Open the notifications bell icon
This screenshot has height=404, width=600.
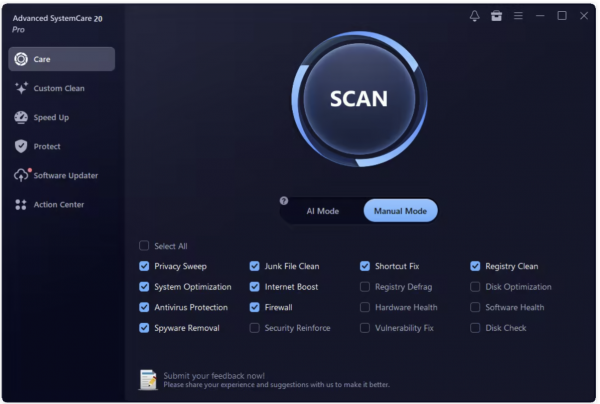coord(474,16)
